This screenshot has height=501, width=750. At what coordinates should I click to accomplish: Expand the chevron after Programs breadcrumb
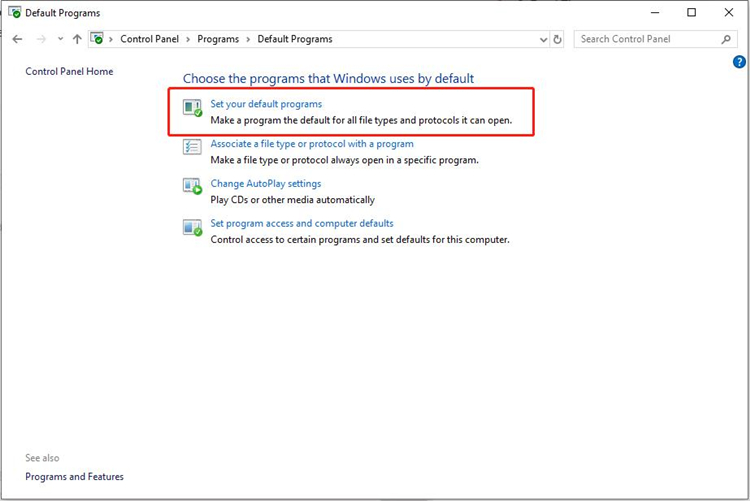(248, 39)
